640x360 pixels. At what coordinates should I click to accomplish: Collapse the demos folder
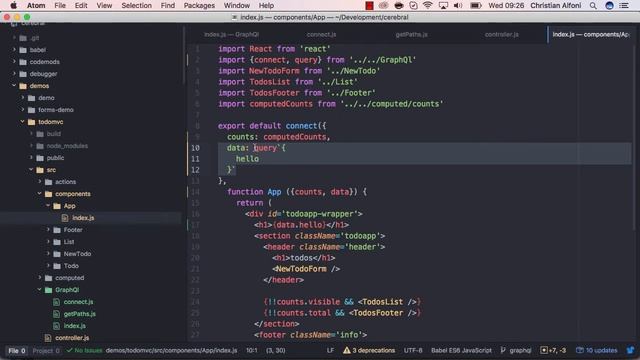(x=14, y=86)
